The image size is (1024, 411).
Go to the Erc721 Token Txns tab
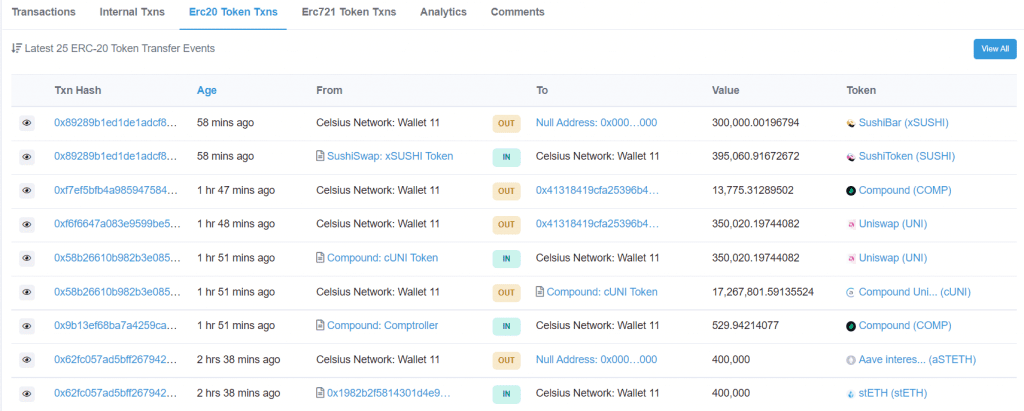coord(349,12)
